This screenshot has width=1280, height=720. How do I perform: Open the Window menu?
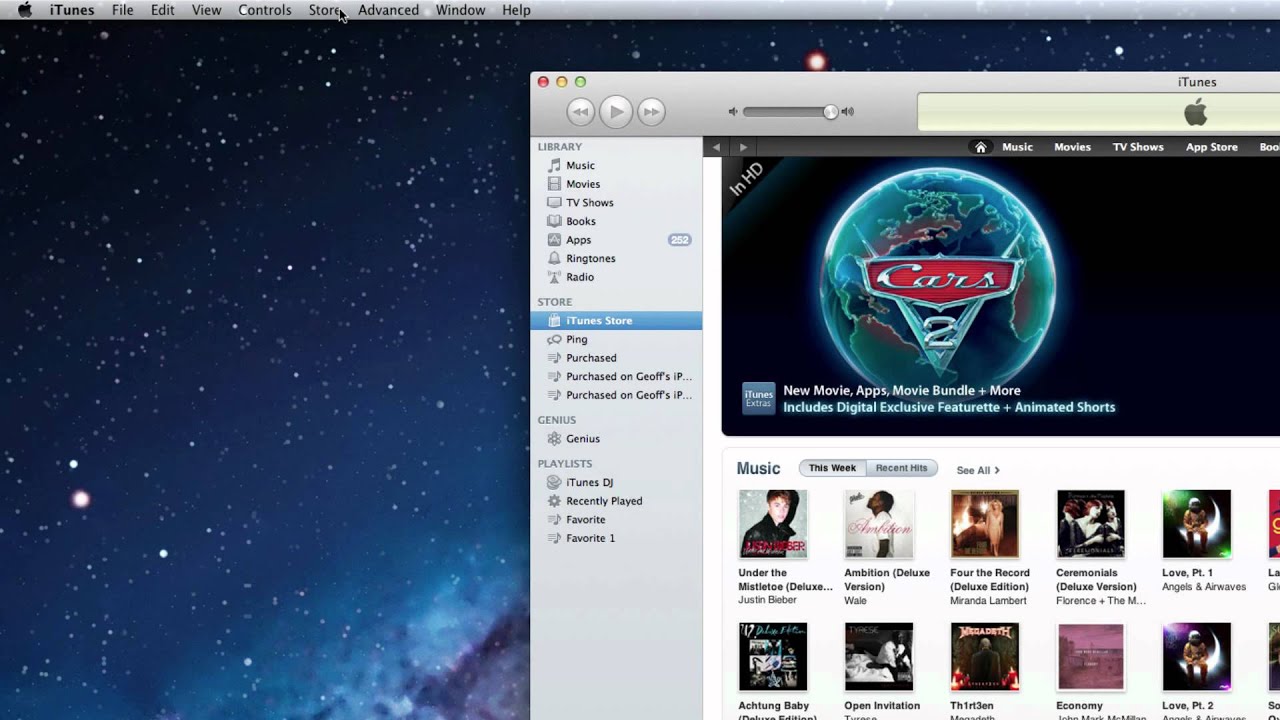click(x=461, y=10)
